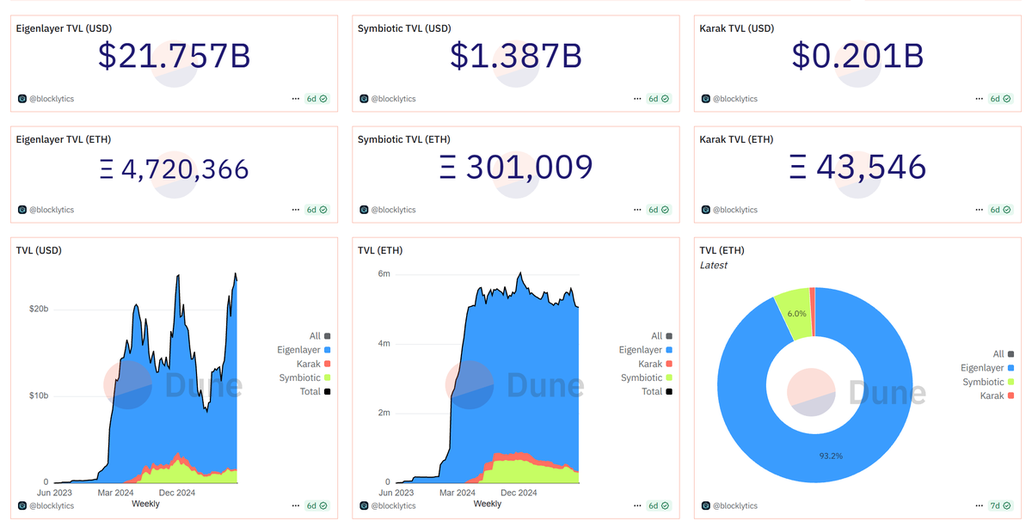This screenshot has height=527, width=1032.
Task: Open the three-dot menu on Karak TVL (ETH) card
Action: 979,210
